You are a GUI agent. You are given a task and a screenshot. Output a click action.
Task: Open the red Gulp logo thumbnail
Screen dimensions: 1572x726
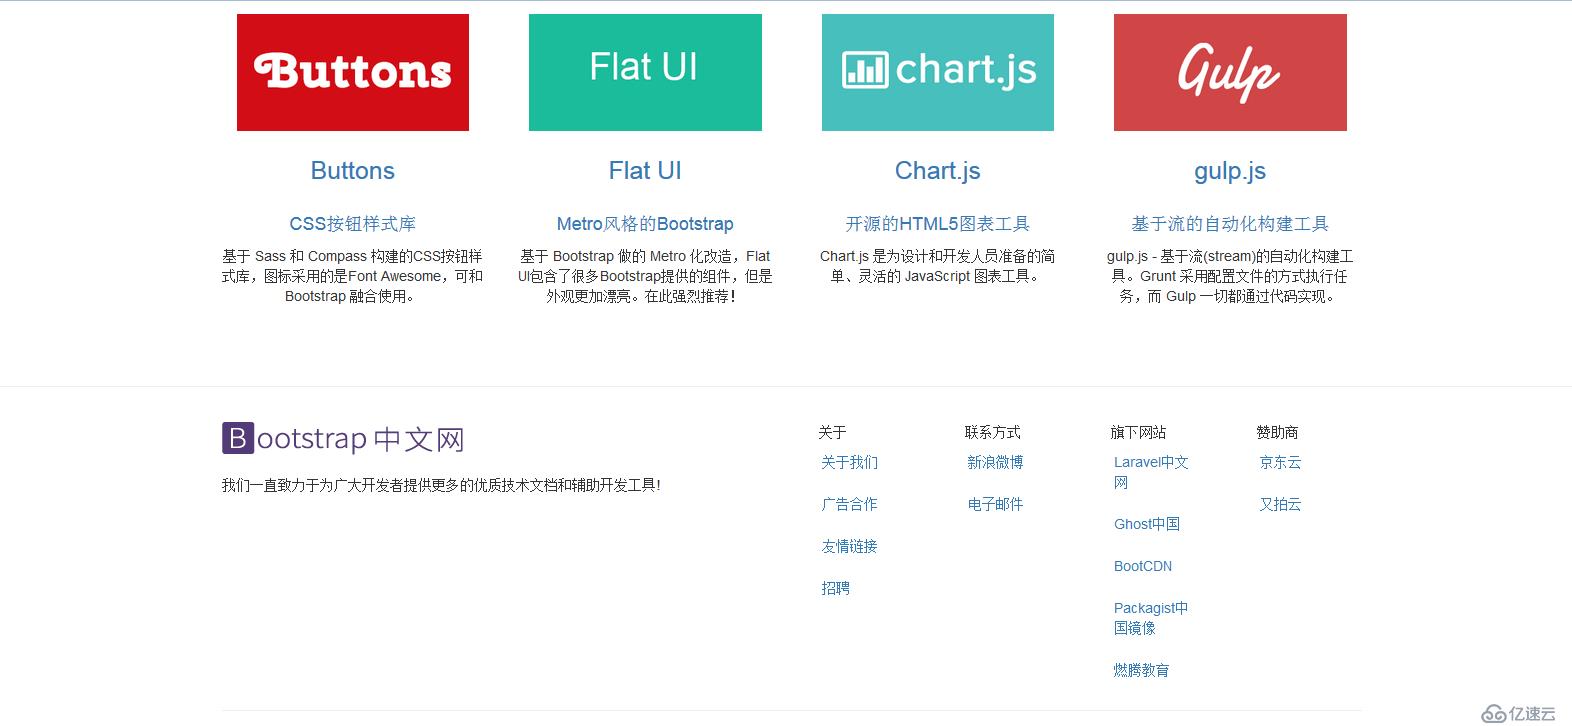tap(1230, 72)
